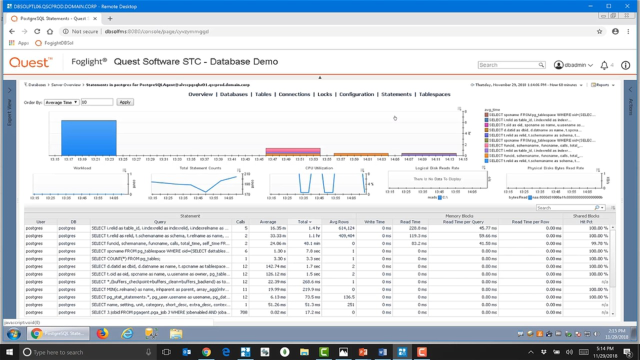This screenshot has width=640, height=360.
Task: Switch to the Connections tab
Action: (x=294, y=94)
